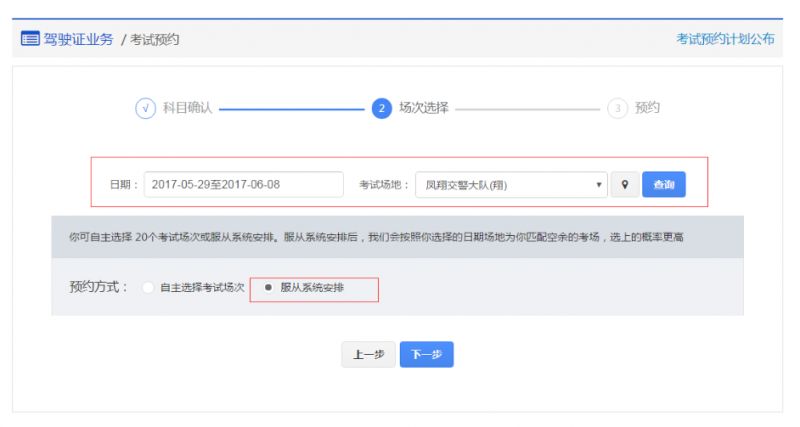Click the 场次选择 step label
800x427 pixels.
coord(423,108)
